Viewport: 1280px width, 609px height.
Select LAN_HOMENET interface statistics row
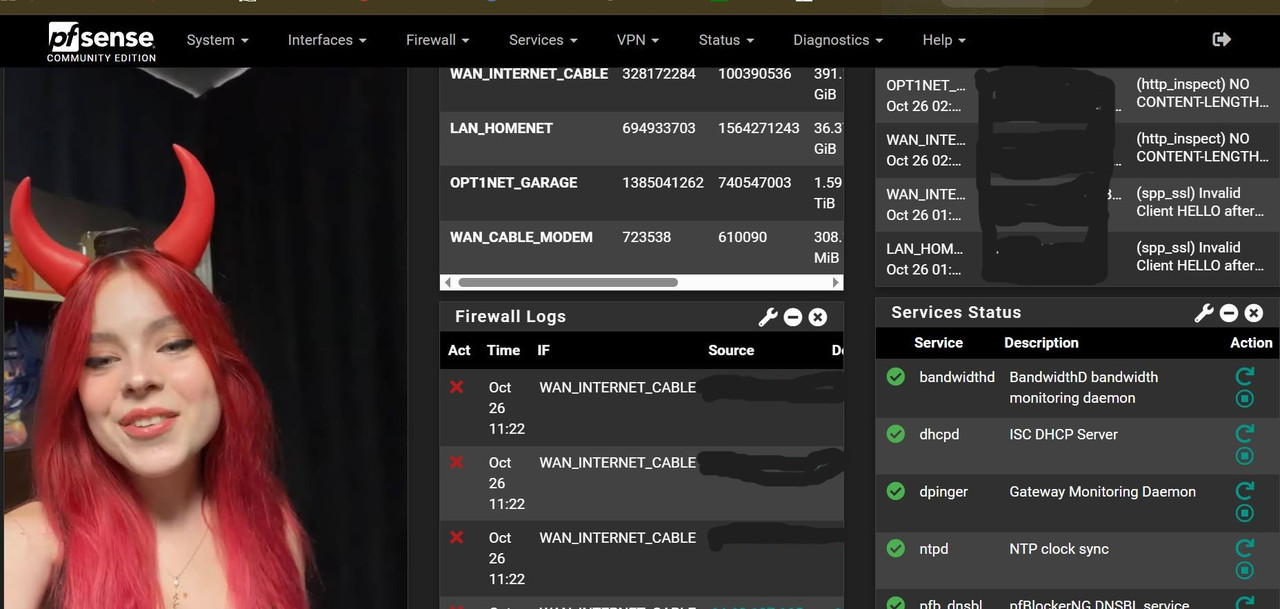(641, 138)
